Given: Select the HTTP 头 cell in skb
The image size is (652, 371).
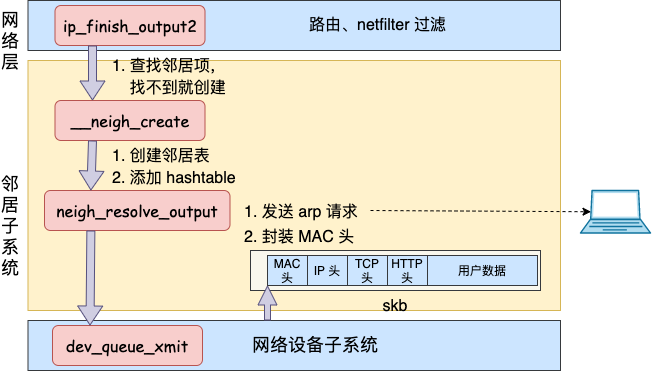Looking at the screenshot, I should pyautogui.click(x=407, y=270).
